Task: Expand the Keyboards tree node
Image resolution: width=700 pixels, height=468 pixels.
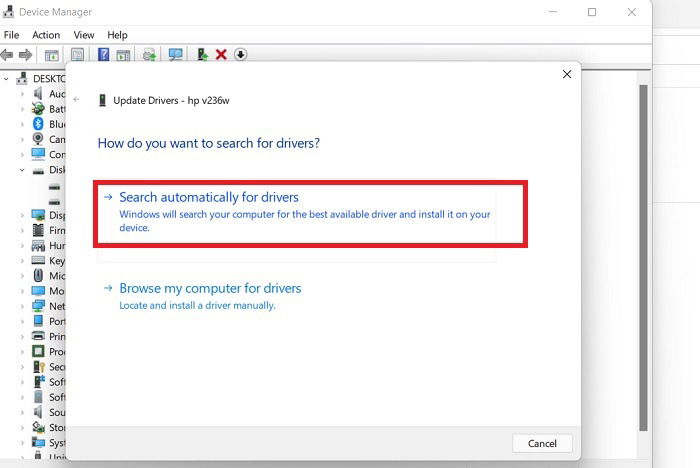Action: click(22, 260)
